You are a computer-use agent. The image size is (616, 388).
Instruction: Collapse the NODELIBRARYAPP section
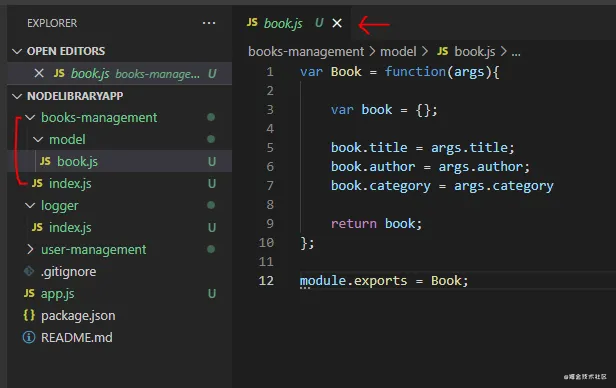tap(17, 96)
